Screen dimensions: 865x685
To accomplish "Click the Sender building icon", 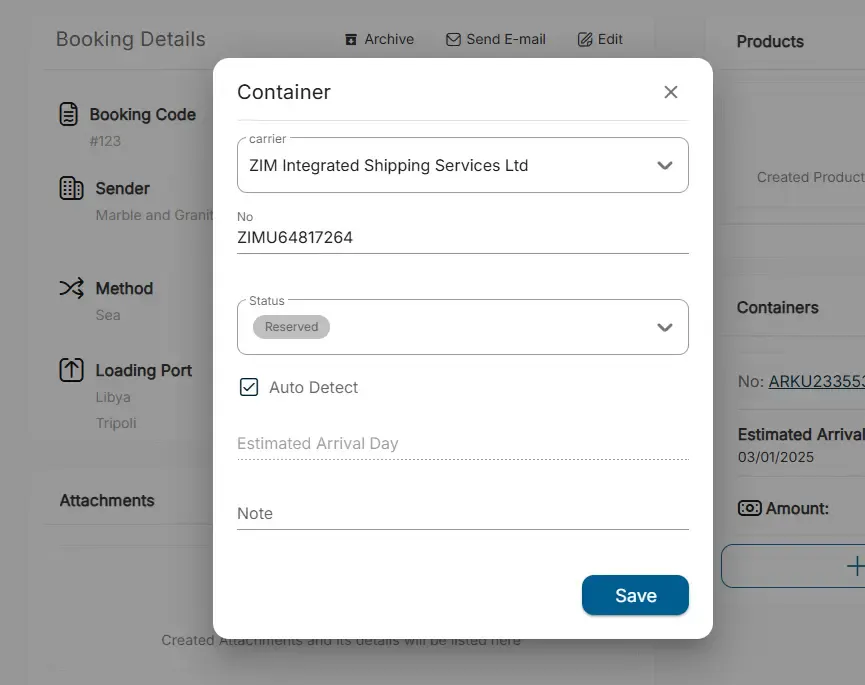I will [x=71, y=188].
